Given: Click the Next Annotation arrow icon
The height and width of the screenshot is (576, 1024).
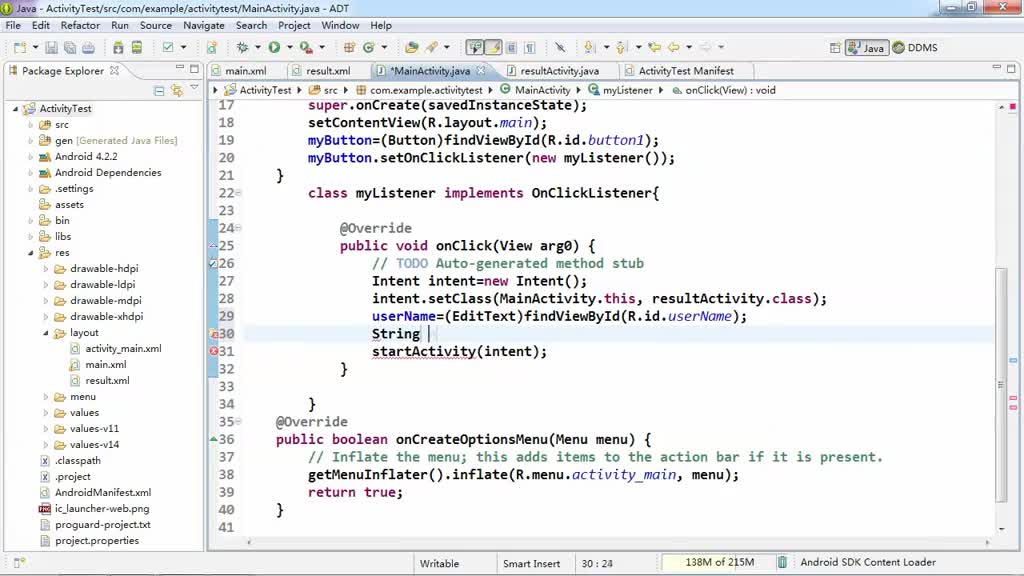Looking at the screenshot, I should [590, 48].
